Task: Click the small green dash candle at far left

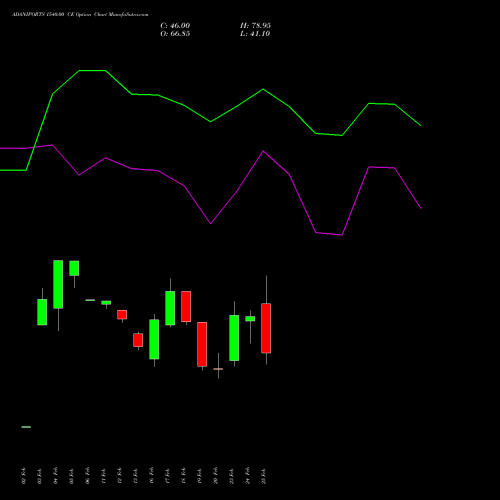Action: coord(26,427)
